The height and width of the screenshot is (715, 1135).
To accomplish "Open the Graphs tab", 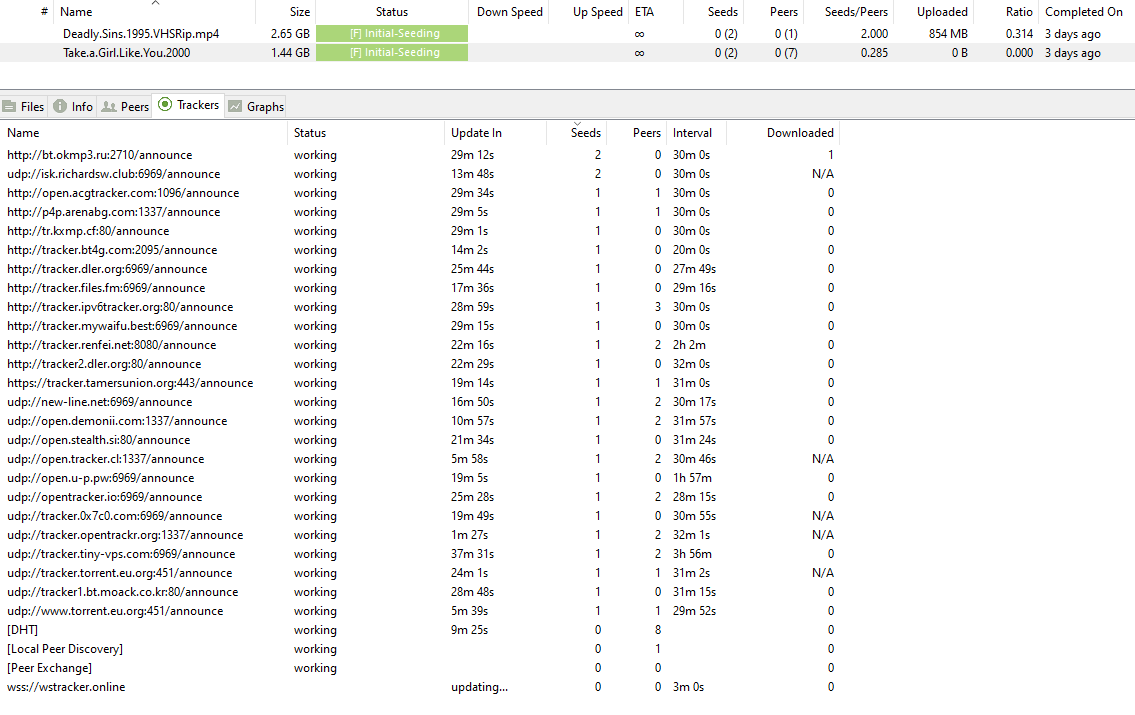I will coord(256,106).
